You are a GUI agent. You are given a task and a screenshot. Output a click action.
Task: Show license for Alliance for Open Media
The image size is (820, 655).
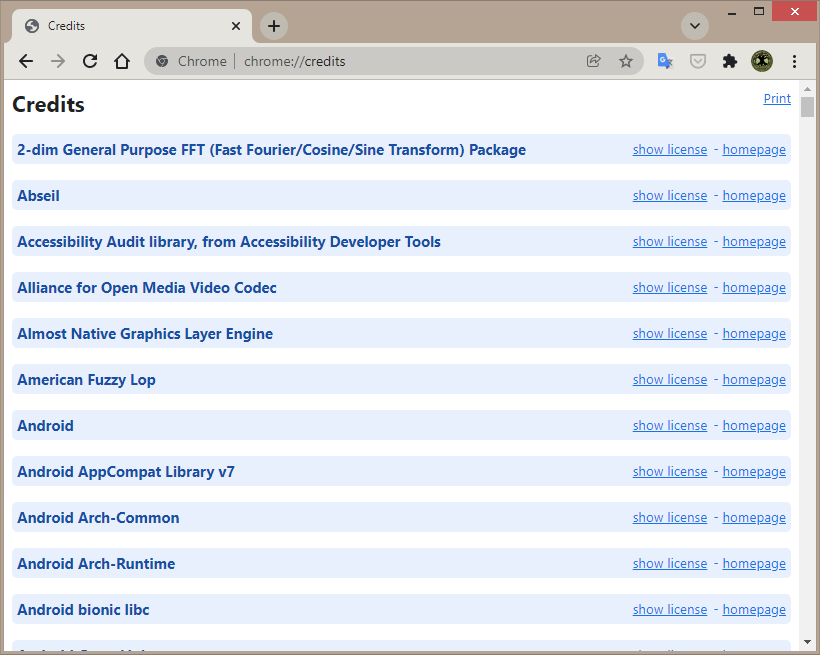[x=670, y=288]
